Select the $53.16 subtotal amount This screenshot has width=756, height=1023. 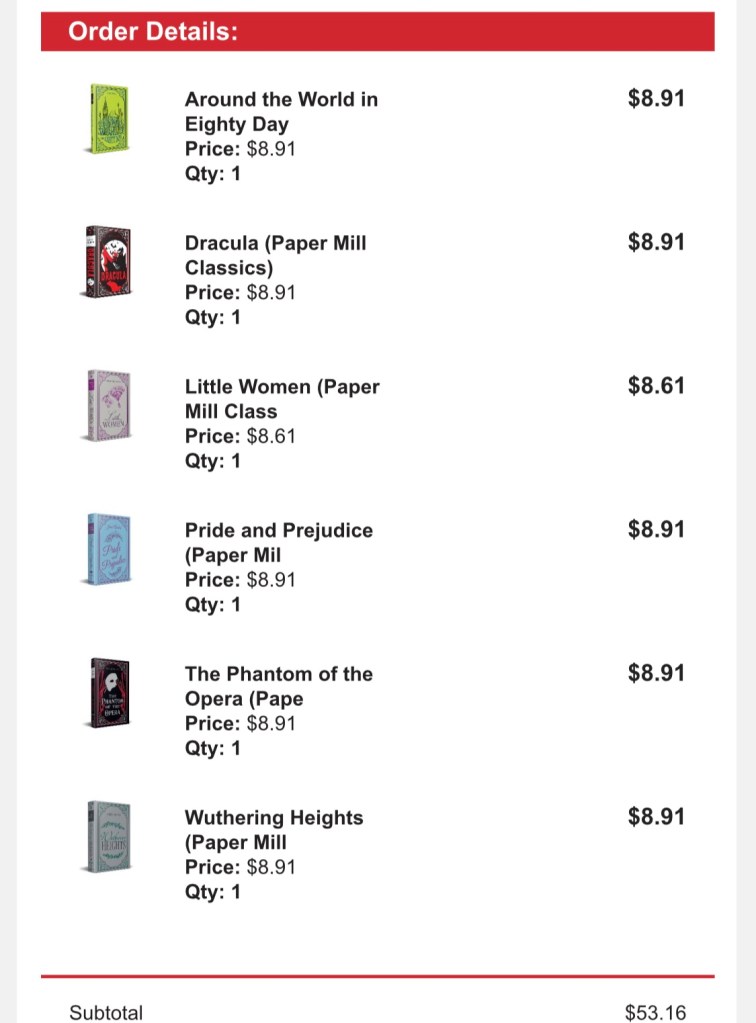click(655, 1012)
